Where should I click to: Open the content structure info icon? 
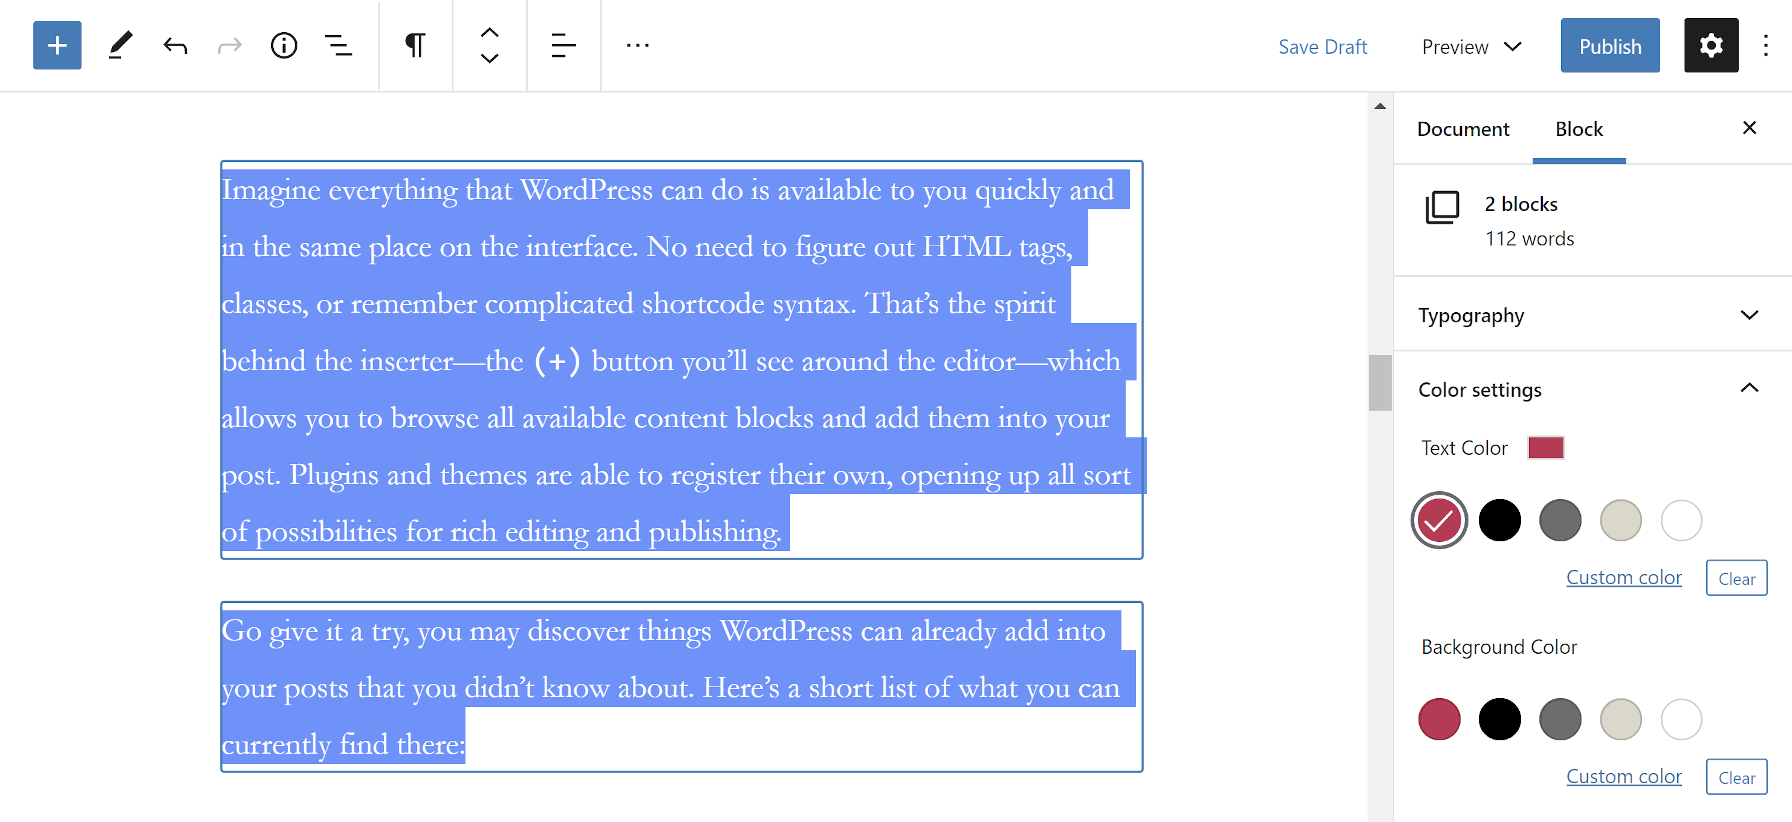[284, 46]
